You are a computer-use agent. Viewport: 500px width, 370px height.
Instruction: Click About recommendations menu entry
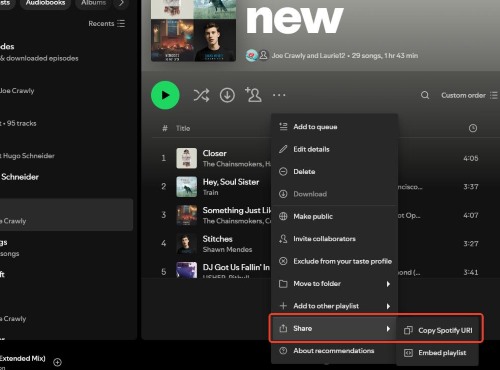[334, 351]
